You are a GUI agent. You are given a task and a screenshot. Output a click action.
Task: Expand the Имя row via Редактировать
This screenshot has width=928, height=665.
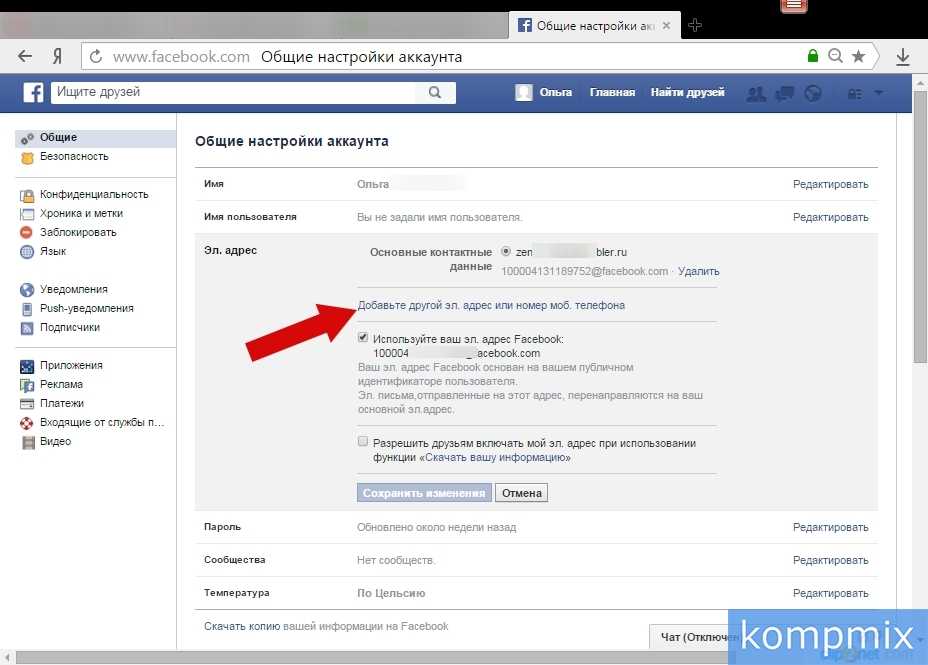pos(830,184)
